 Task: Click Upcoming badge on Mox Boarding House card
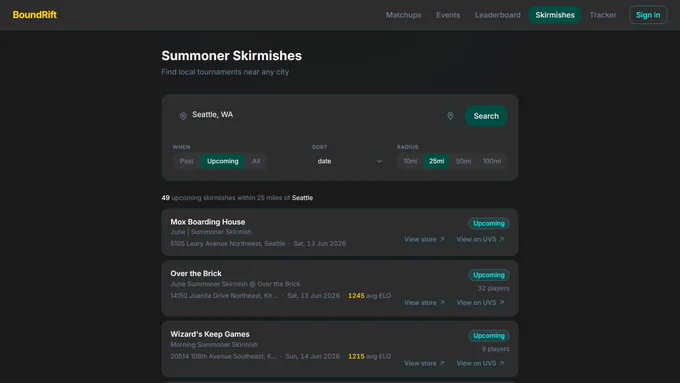(x=489, y=223)
